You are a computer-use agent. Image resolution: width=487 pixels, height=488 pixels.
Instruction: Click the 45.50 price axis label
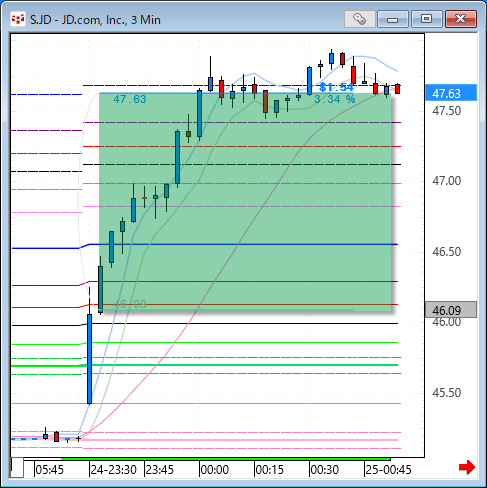[446, 393]
